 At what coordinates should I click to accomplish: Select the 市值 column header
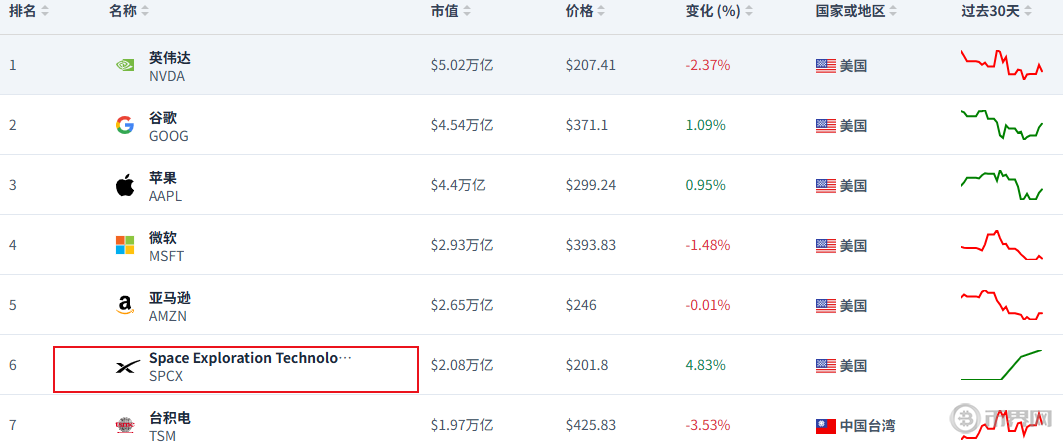tap(444, 12)
